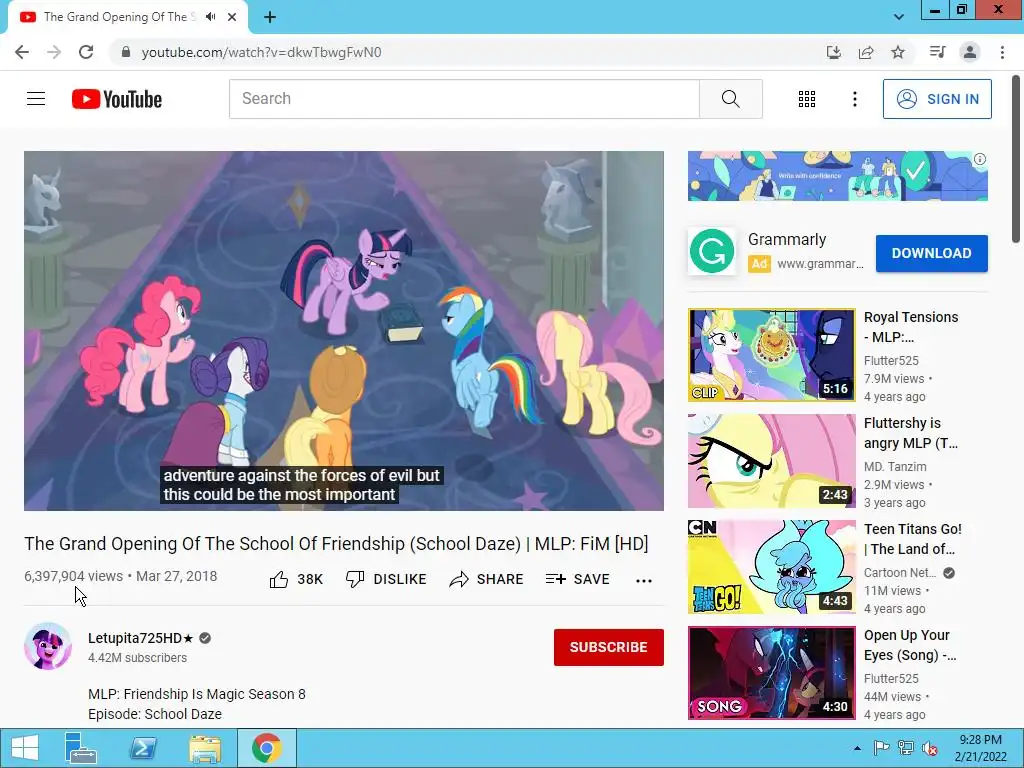Open the Letupita725HD channel name link
This screenshot has width=1024, height=768.
point(141,638)
